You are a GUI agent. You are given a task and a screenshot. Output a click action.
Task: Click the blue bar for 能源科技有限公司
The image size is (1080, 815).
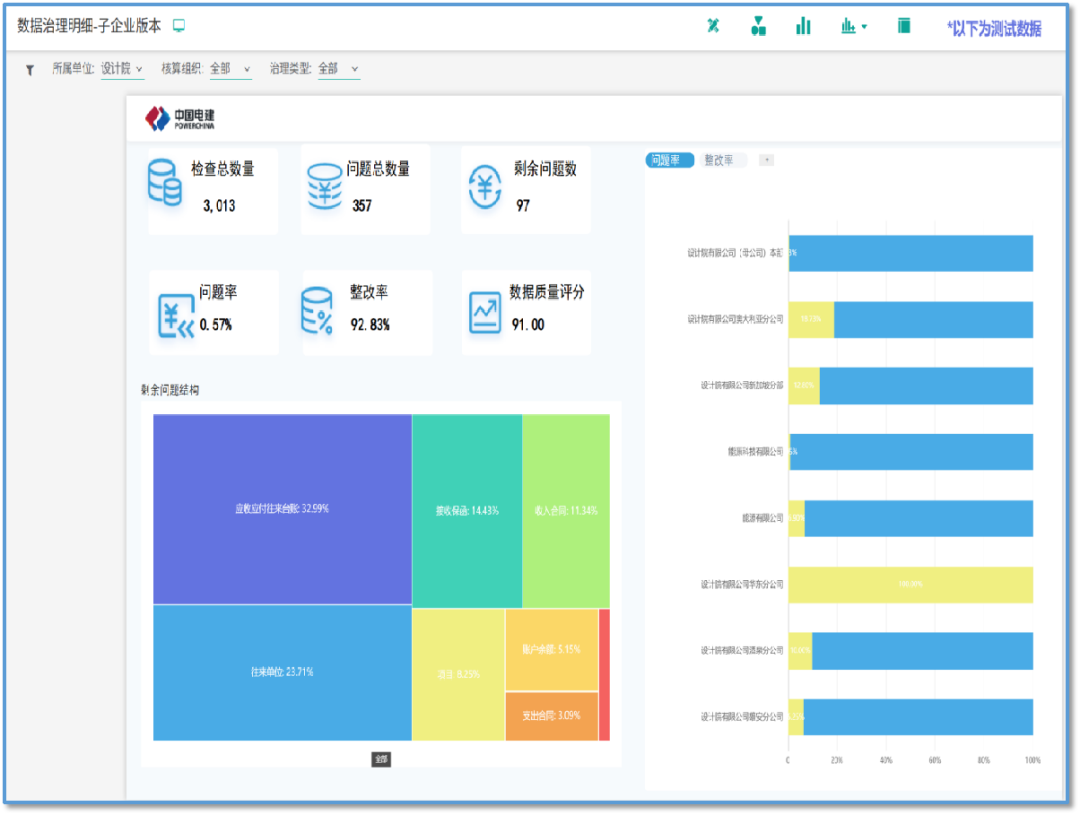(911, 452)
